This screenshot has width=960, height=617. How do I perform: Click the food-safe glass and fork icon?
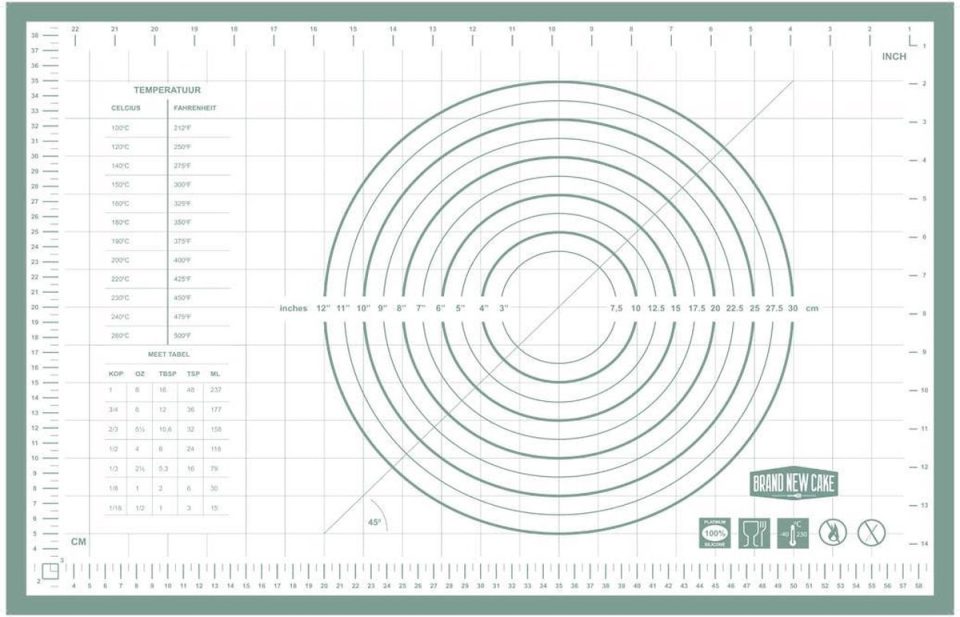pyautogui.click(x=754, y=533)
